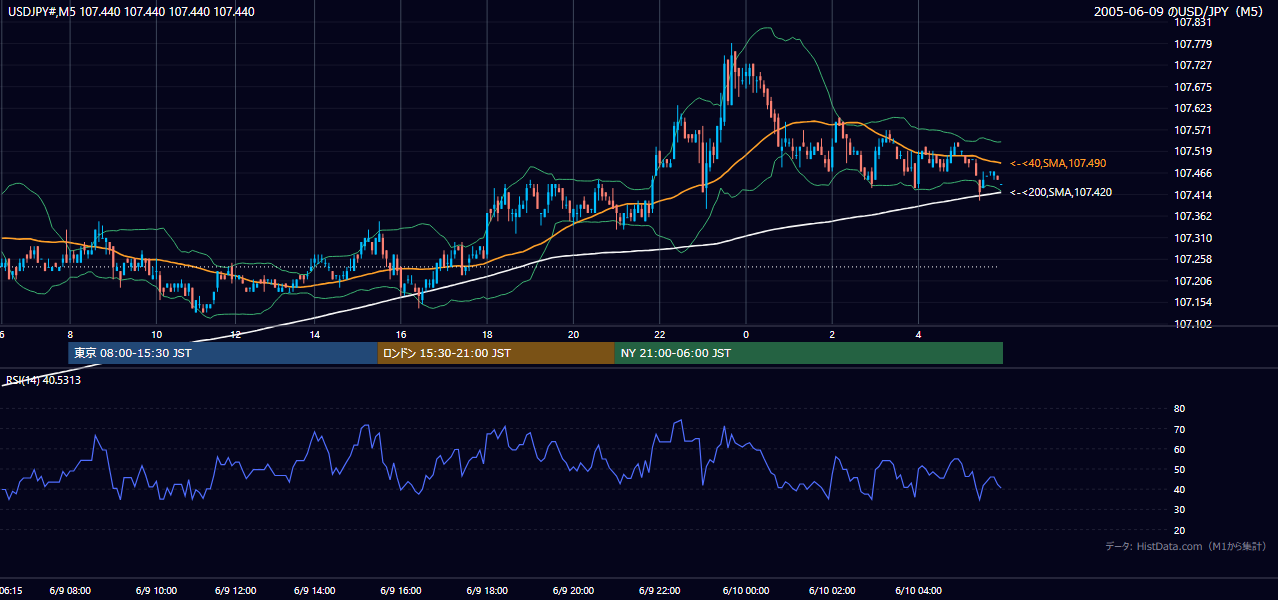Click the 6/9 14:00 date label
The height and width of the screenshot is (600, 1278).
coord(314,591)
